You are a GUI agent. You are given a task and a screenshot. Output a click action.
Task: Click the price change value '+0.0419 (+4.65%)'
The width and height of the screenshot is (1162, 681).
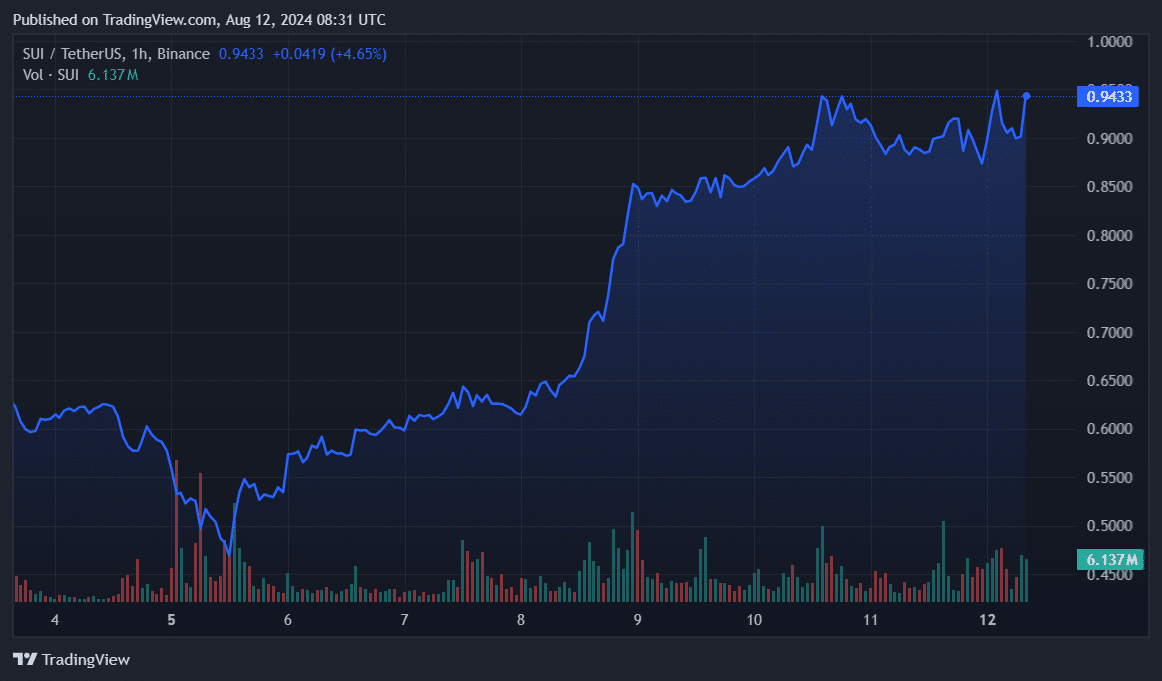pyautogui.click(x=330, y=53)
